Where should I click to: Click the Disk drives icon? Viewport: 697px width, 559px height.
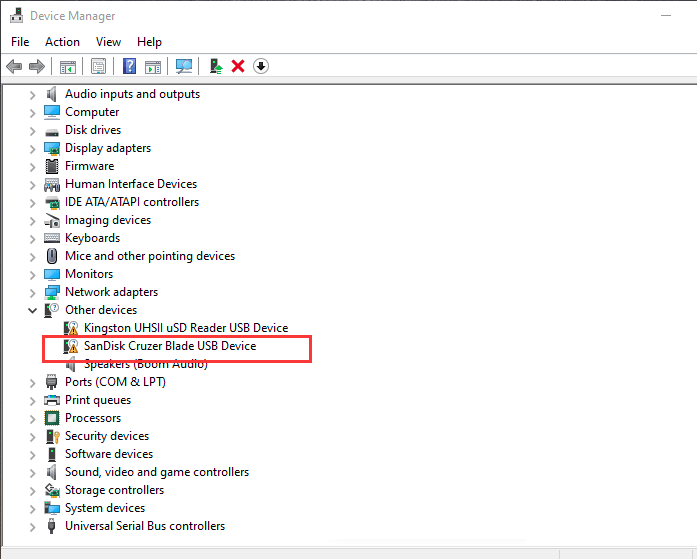52,132
